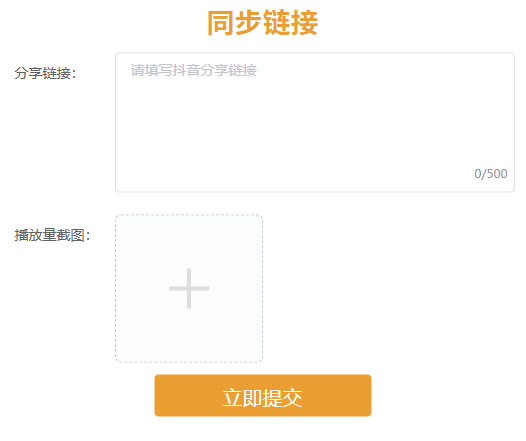Click the 同步链接 page heading
526x441 pixels.
coord(262,23)
